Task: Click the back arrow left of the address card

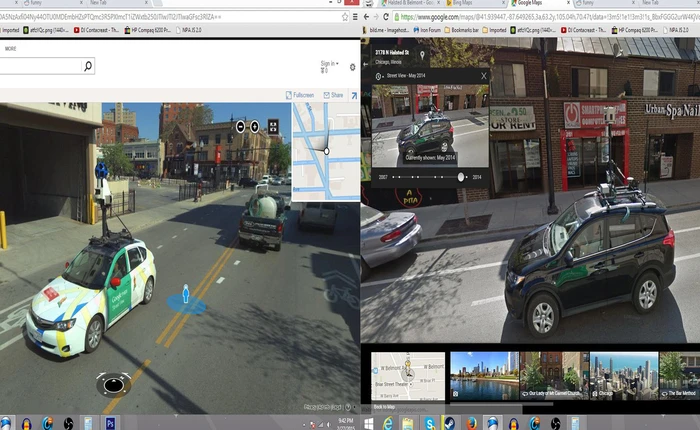Action: [x=366, y=64]
